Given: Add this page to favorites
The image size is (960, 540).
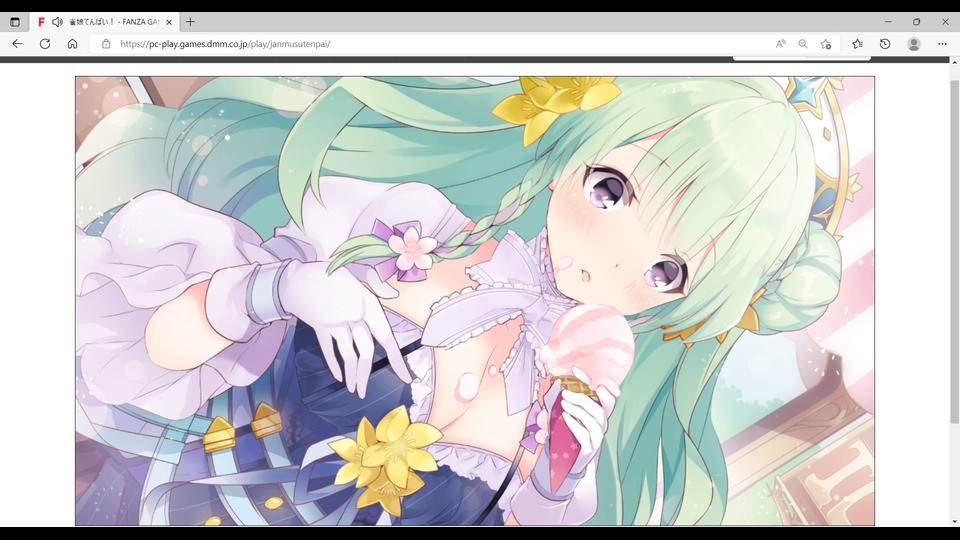Looking at the screenshot, I should coord(825,44).
